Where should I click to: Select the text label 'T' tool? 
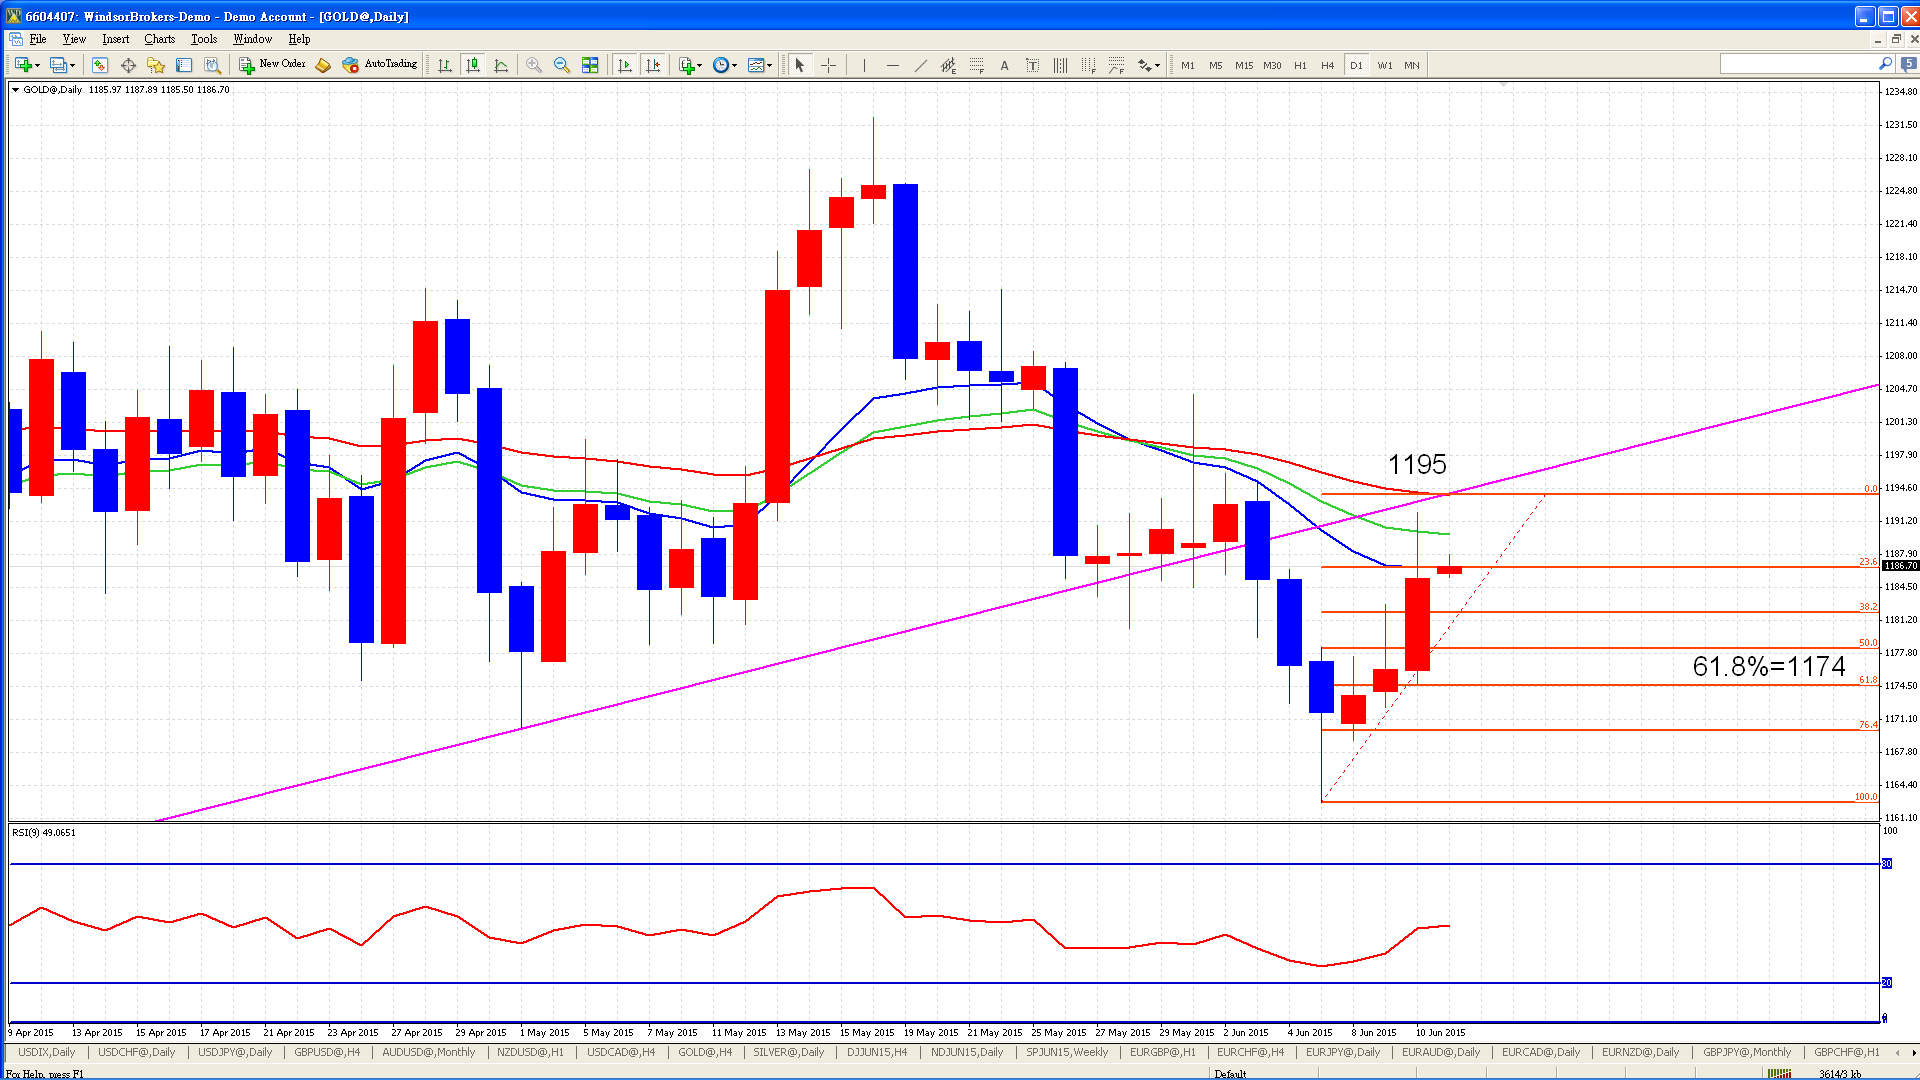[x=1032, y=65]
